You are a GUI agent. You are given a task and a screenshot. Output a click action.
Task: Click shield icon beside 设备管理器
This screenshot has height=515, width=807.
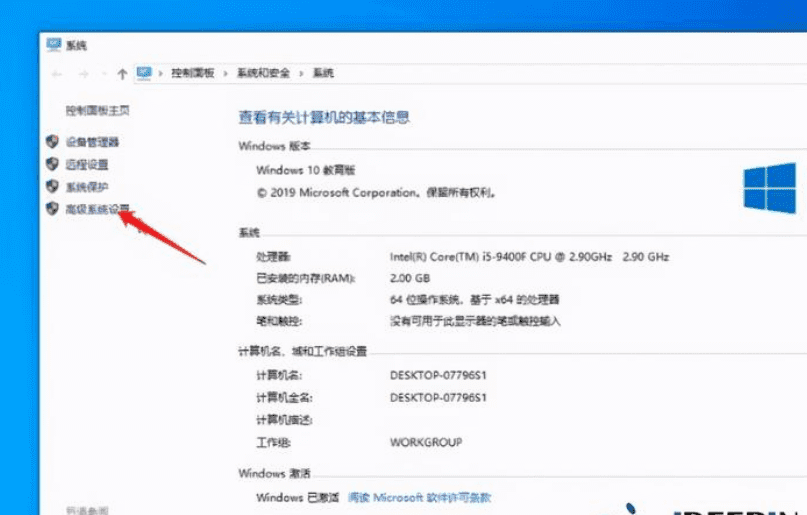52,141
